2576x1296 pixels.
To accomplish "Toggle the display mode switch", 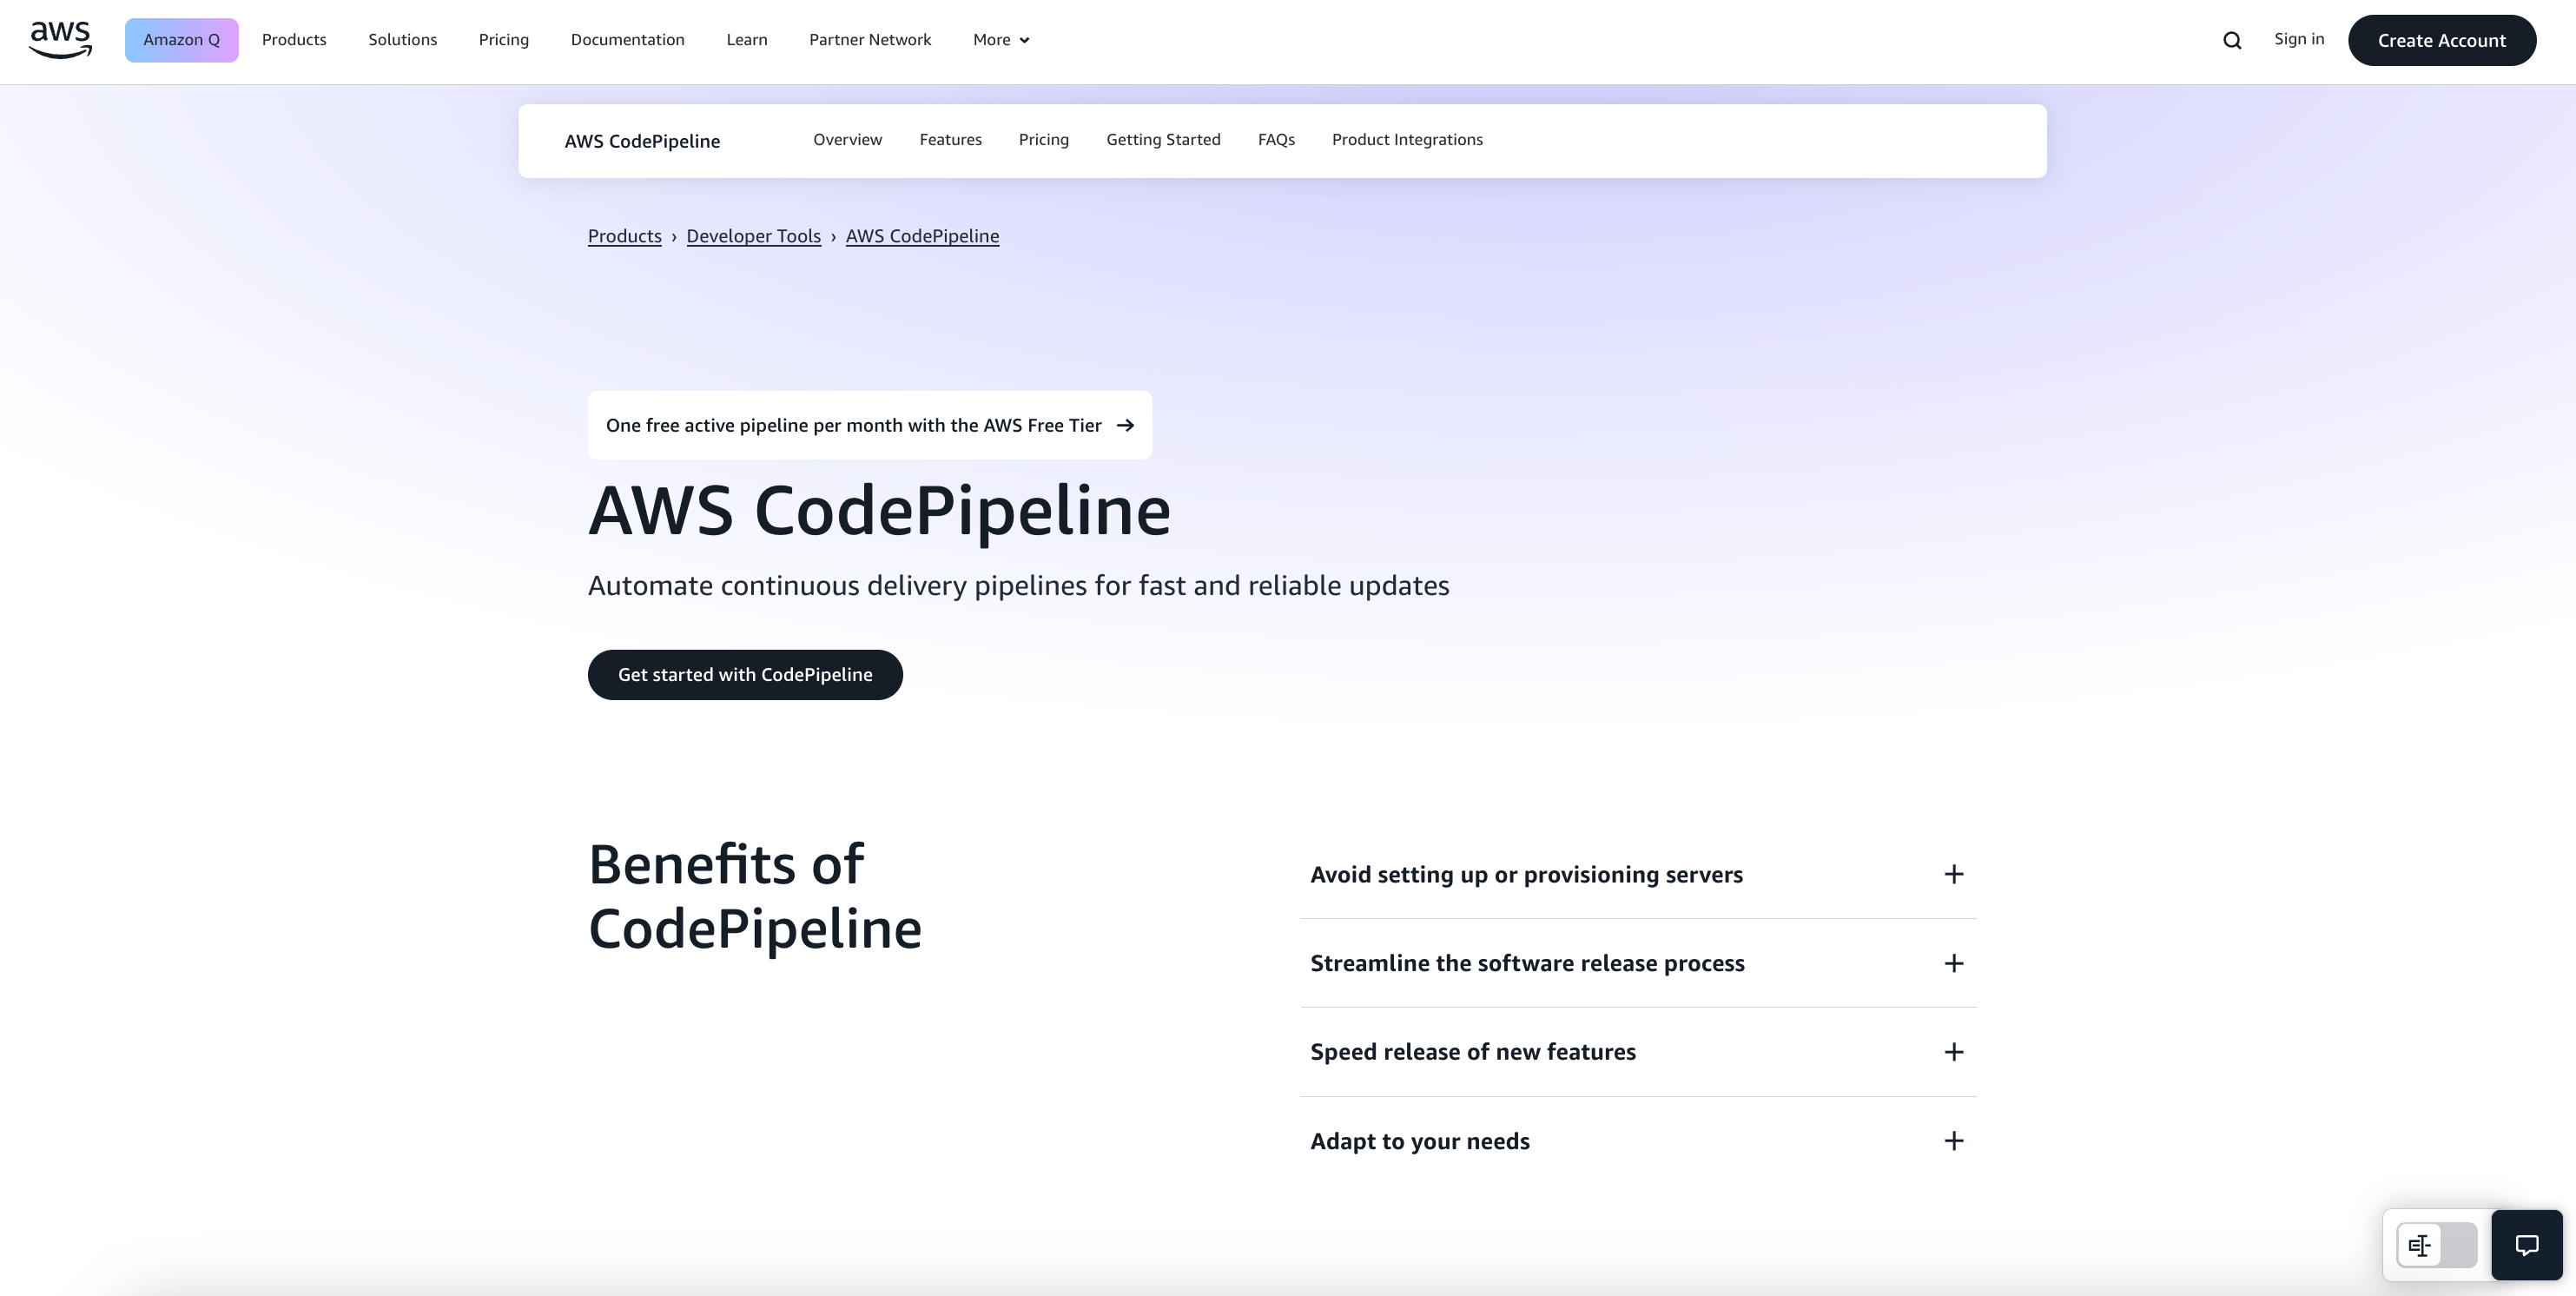I will pyautogui.click(x=2437, y=1245).
